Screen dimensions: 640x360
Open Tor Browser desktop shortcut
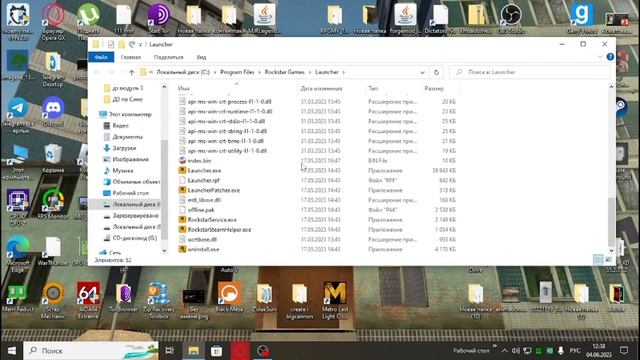click(123, 297)
